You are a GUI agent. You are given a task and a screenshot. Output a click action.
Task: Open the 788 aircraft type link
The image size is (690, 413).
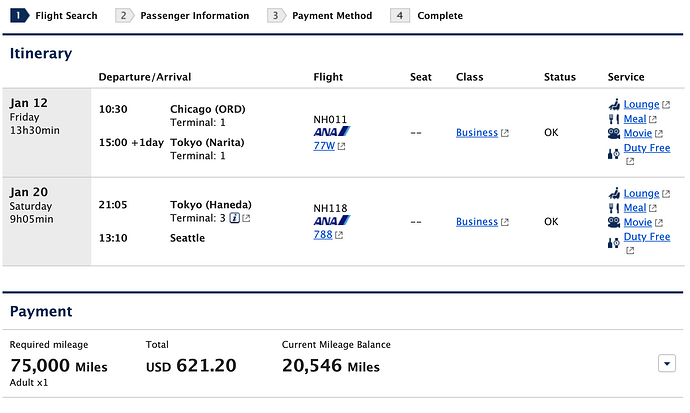pos(323,234)
